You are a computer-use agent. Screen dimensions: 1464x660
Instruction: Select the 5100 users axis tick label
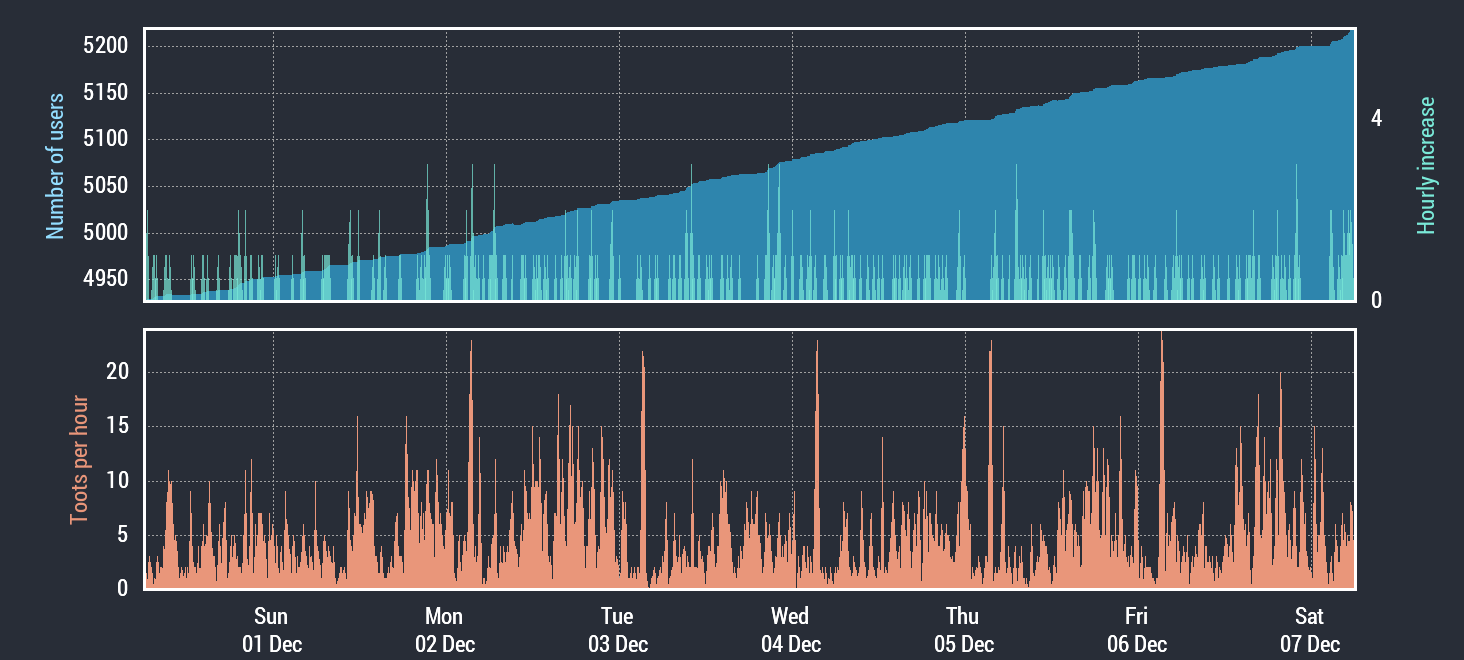(107, 139)
